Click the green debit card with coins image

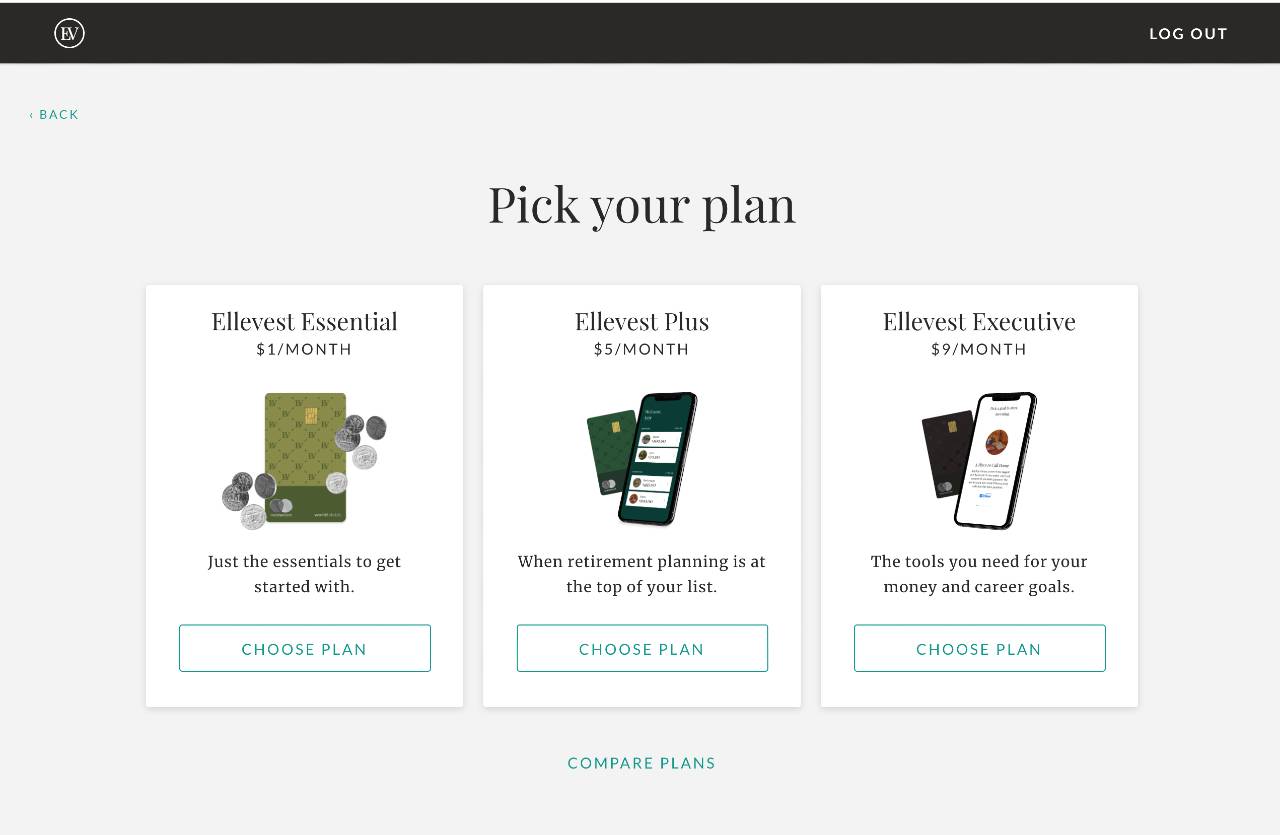pos(304,460)
